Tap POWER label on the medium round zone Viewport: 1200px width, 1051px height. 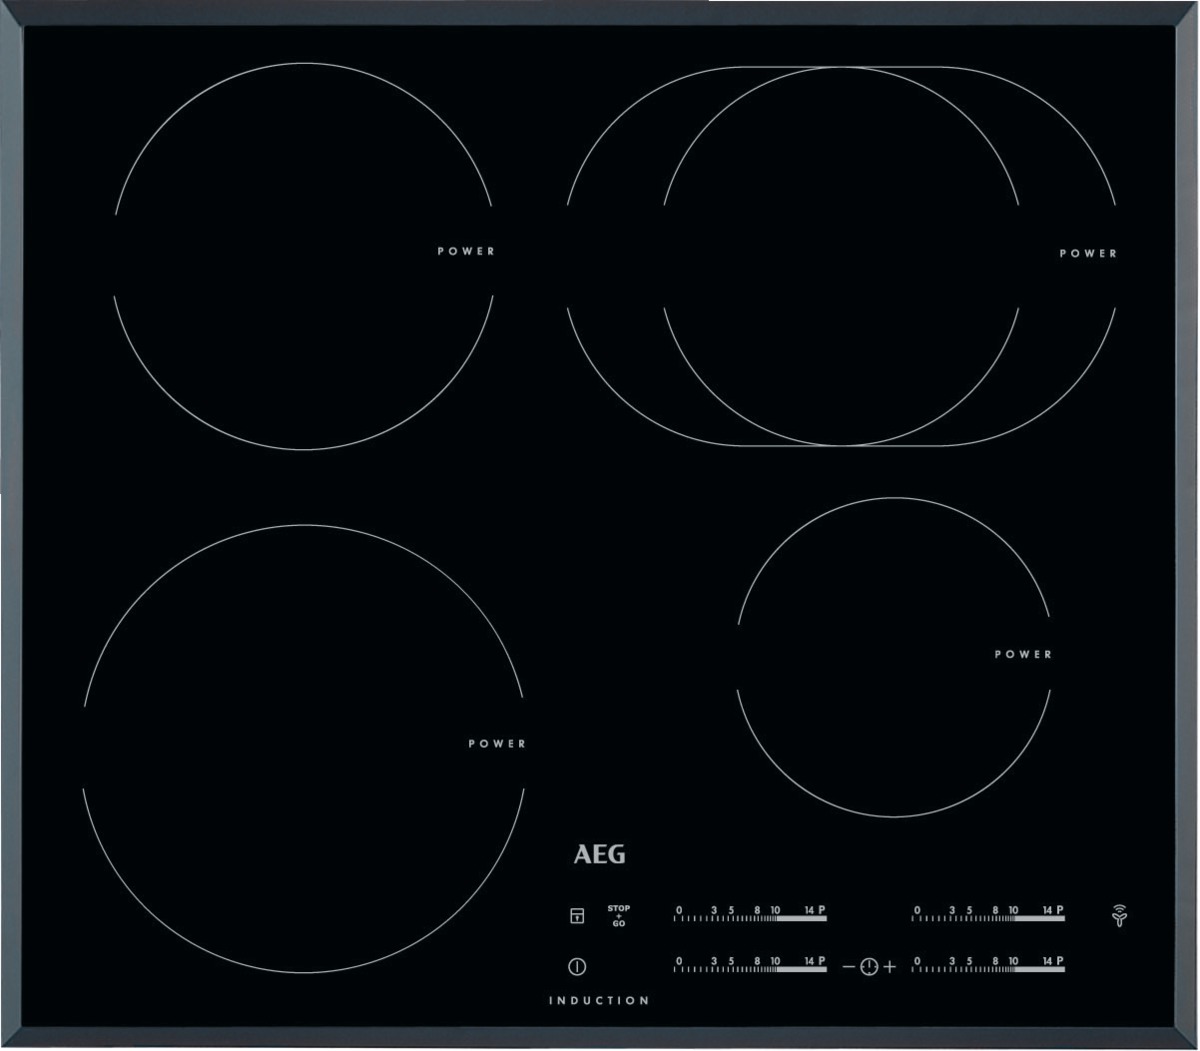pos(466,251)
